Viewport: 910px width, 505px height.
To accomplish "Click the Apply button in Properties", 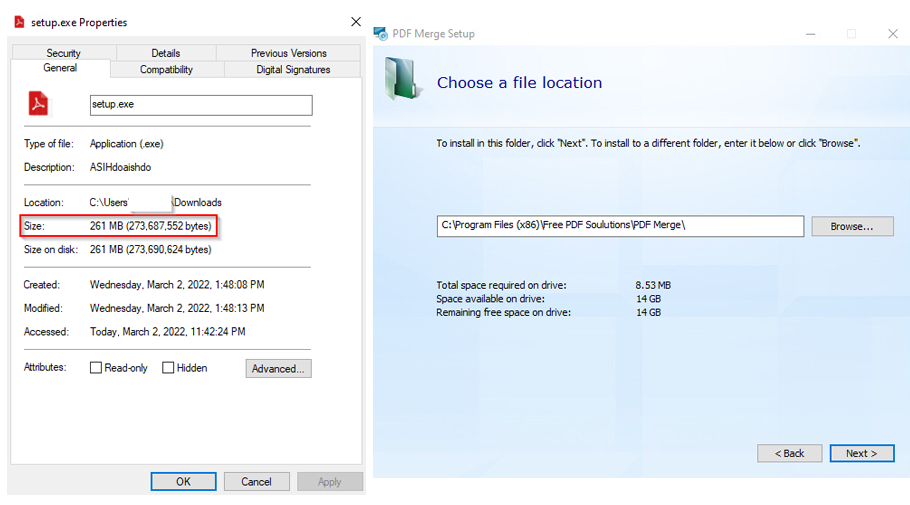I will click(330, 482).
